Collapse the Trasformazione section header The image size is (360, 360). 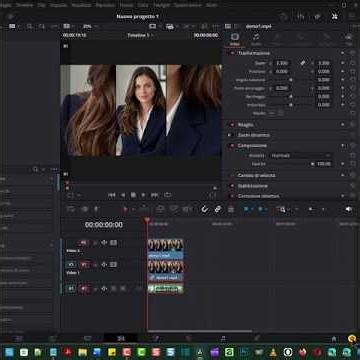254,53
